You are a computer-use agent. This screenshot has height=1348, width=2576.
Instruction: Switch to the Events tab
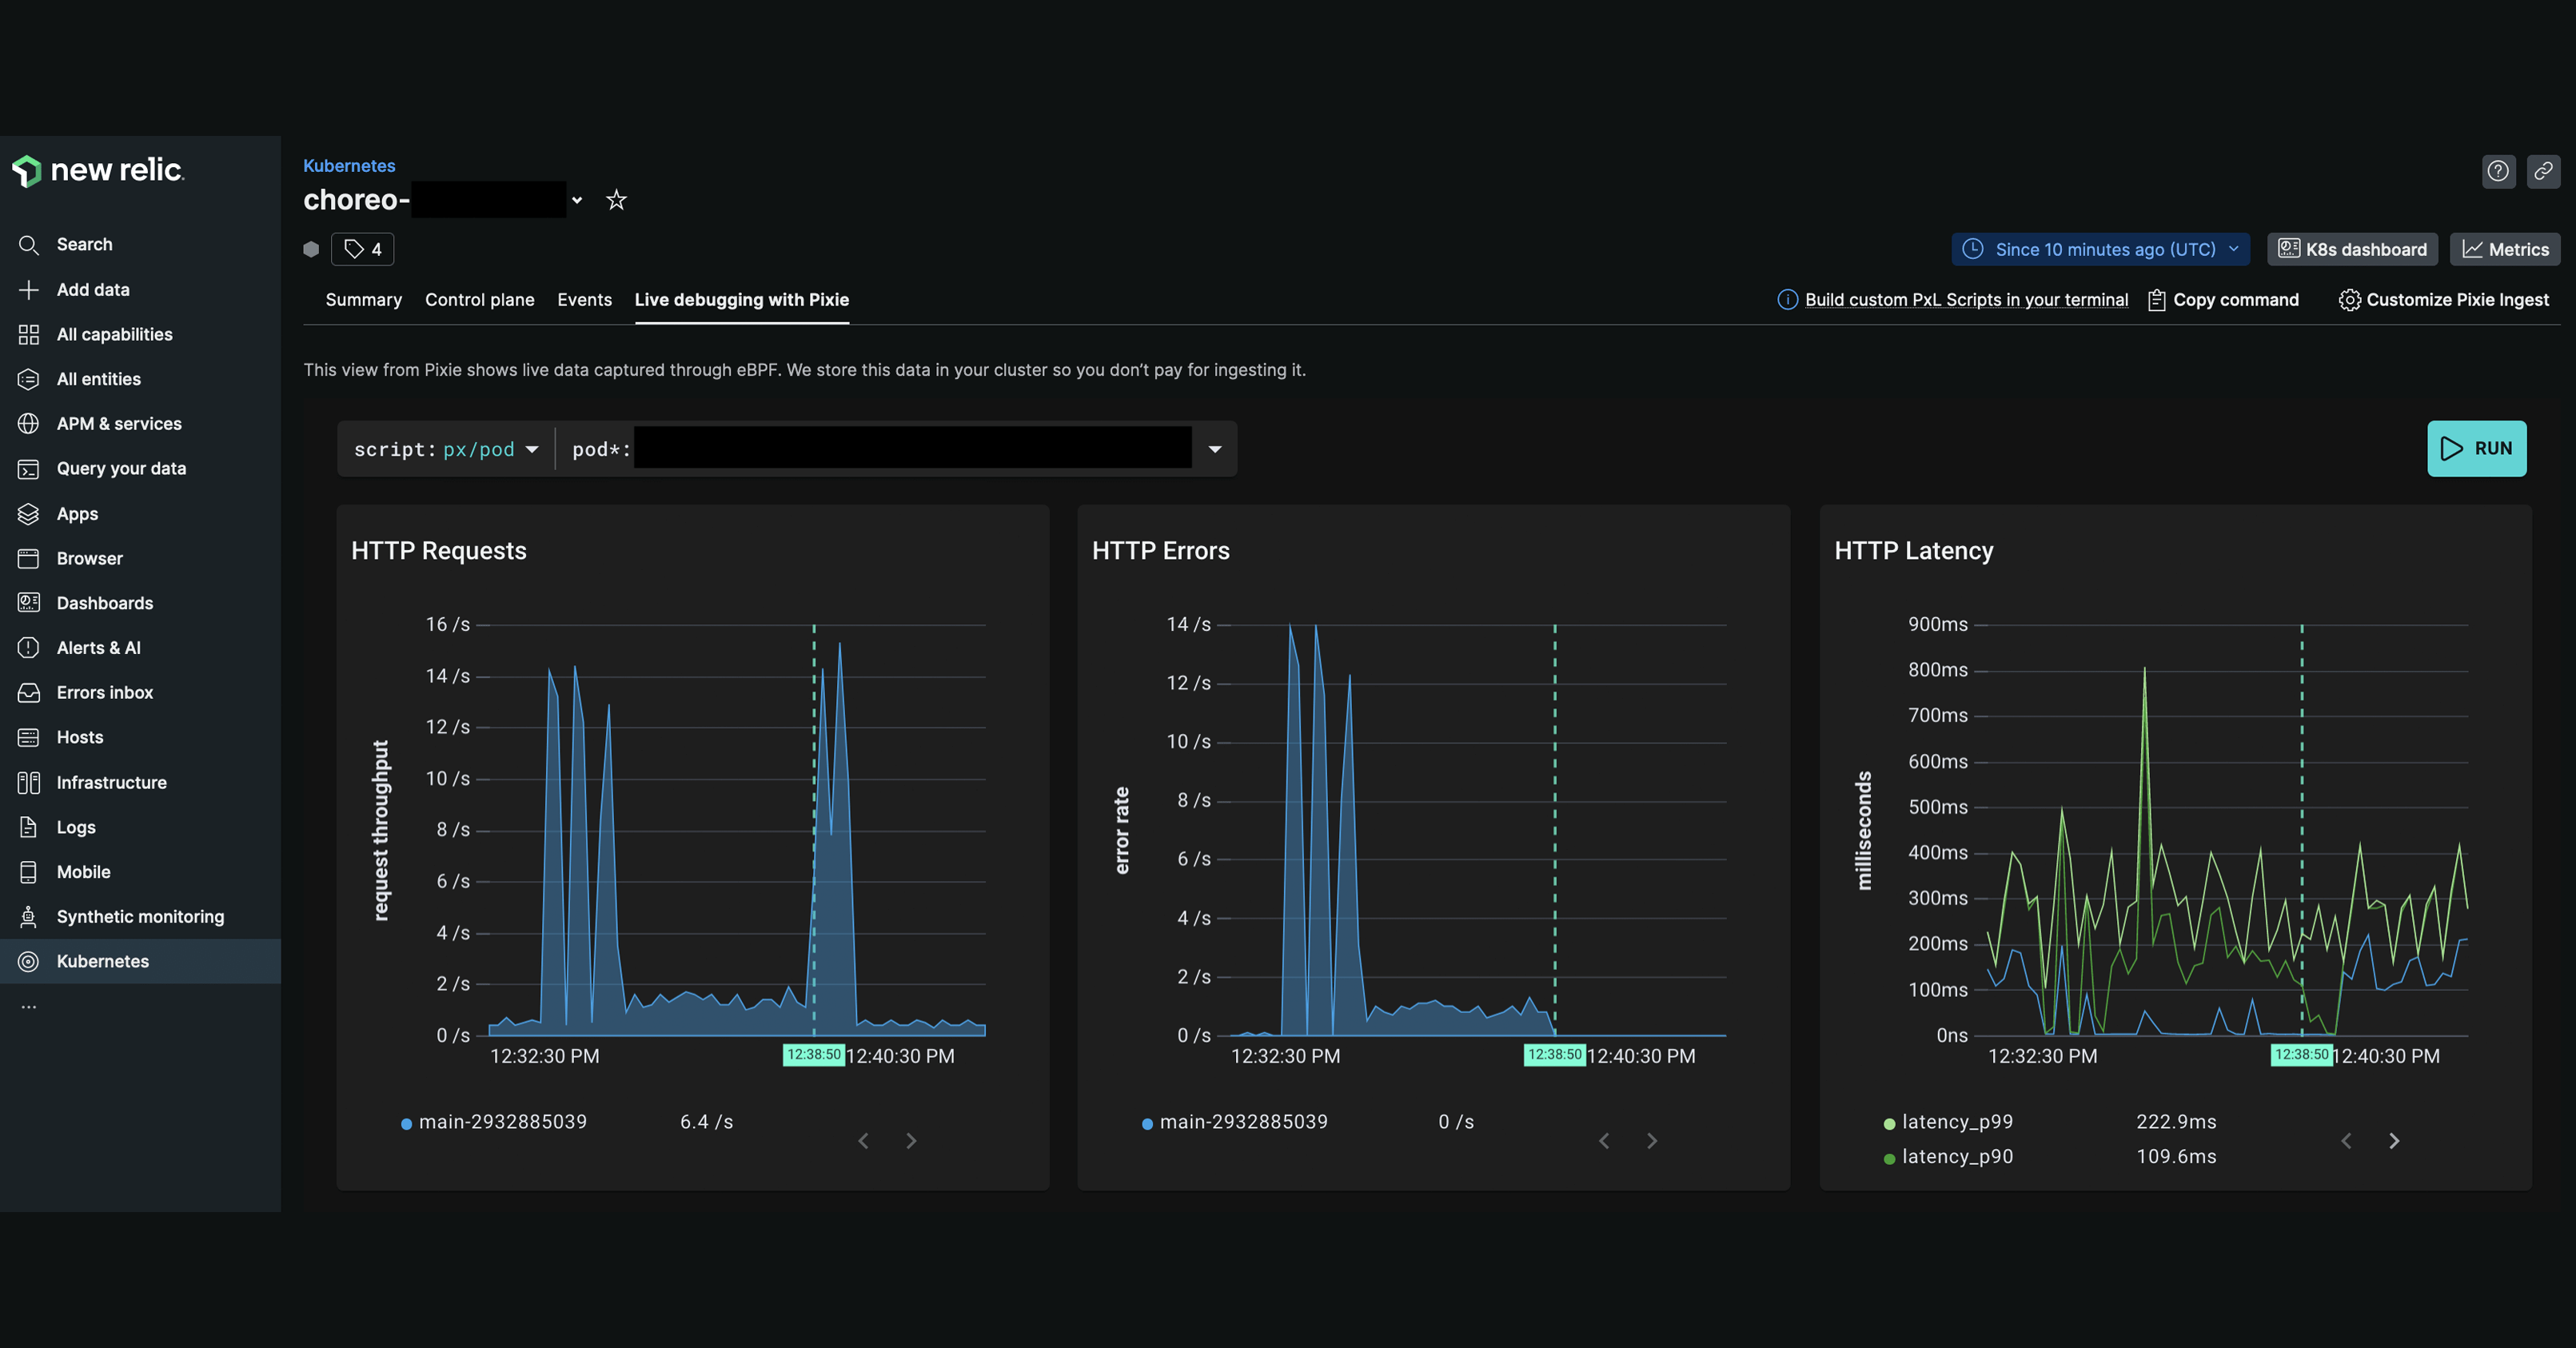click(x=584, y=300)
